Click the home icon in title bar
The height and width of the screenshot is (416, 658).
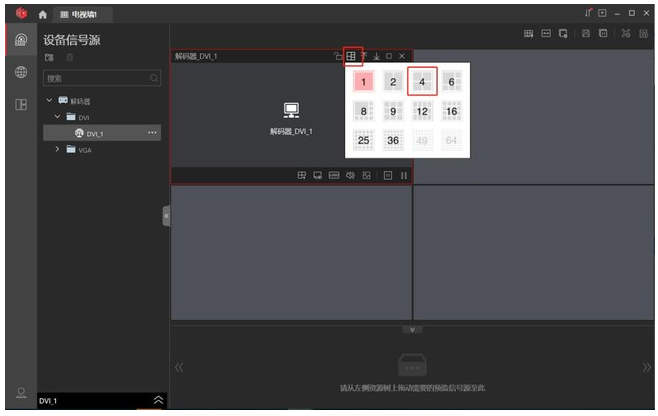pyautogui.click(x=42, y=14)
